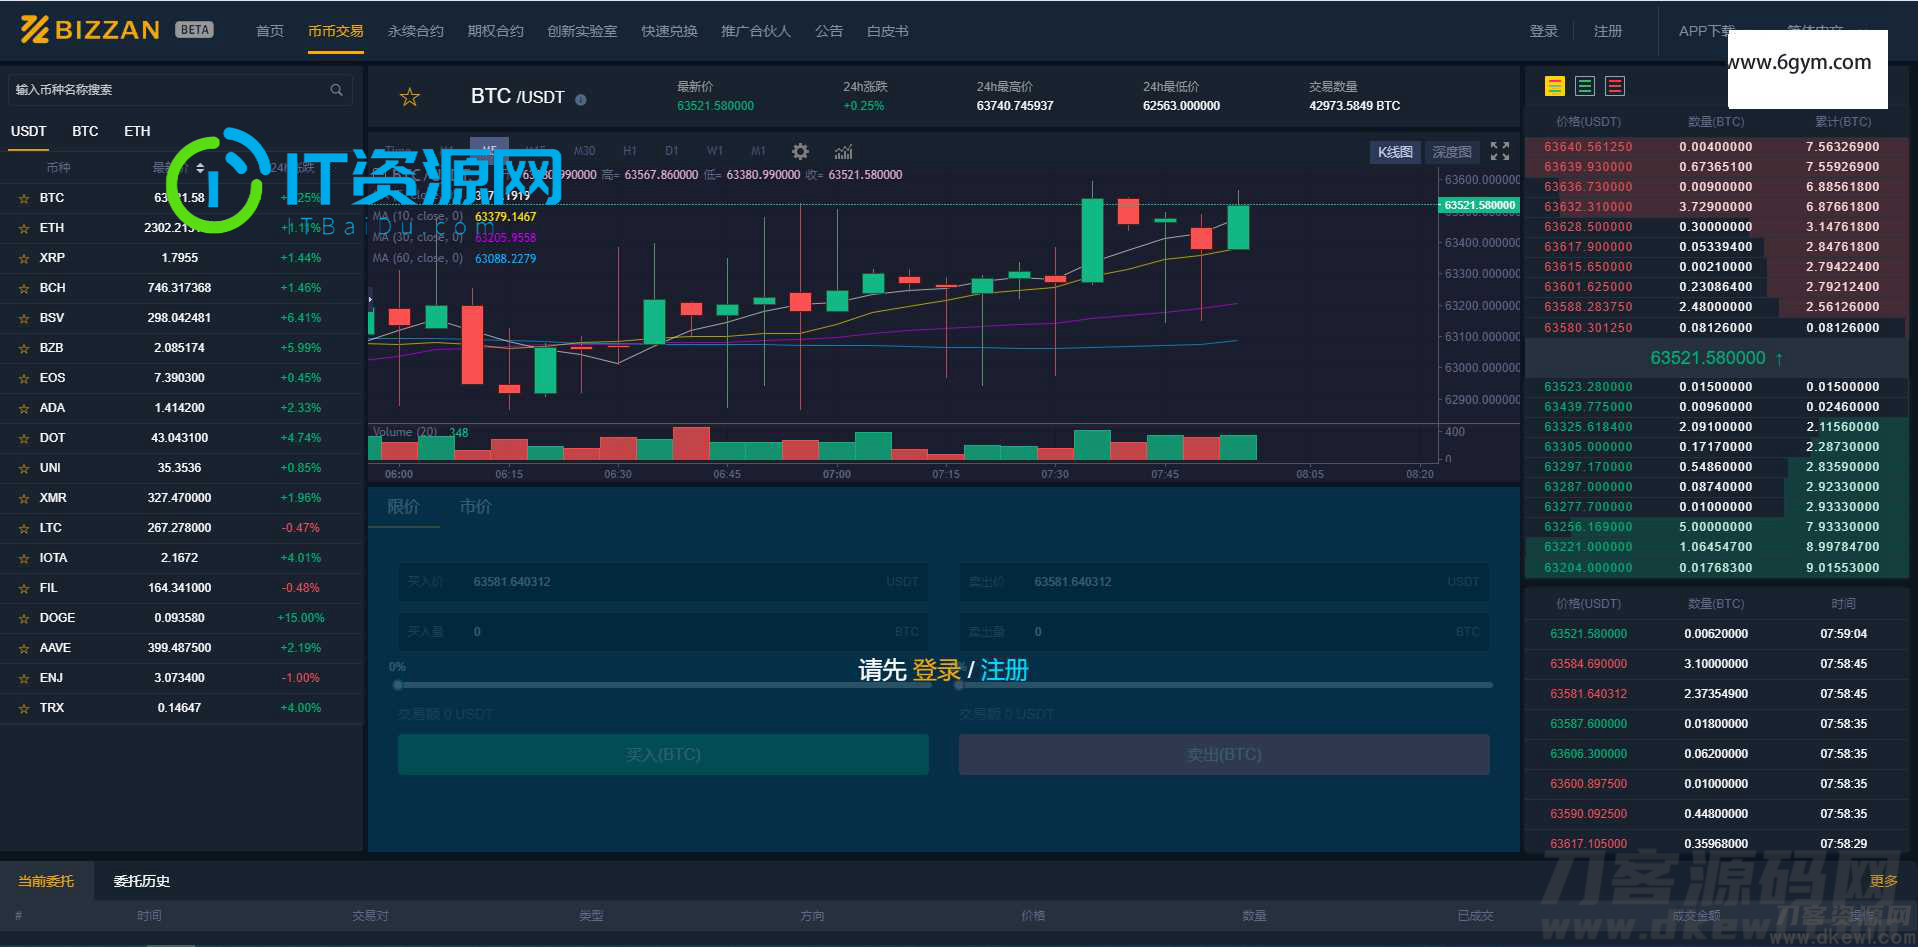Click the star beside LTC
1918x947 pixels.
point(24,528)
